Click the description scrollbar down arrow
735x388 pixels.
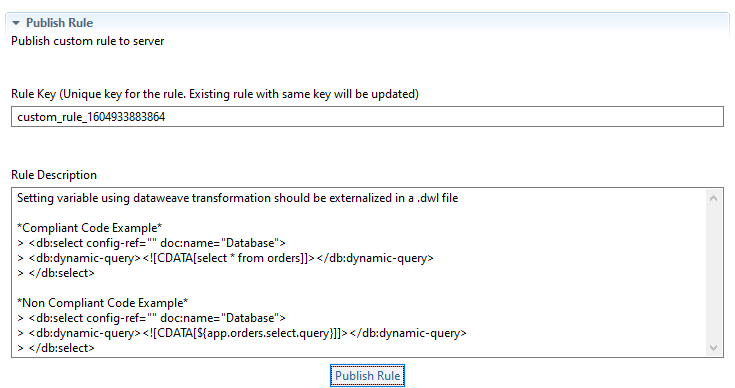pyautogui.click(x=713, y=348)
